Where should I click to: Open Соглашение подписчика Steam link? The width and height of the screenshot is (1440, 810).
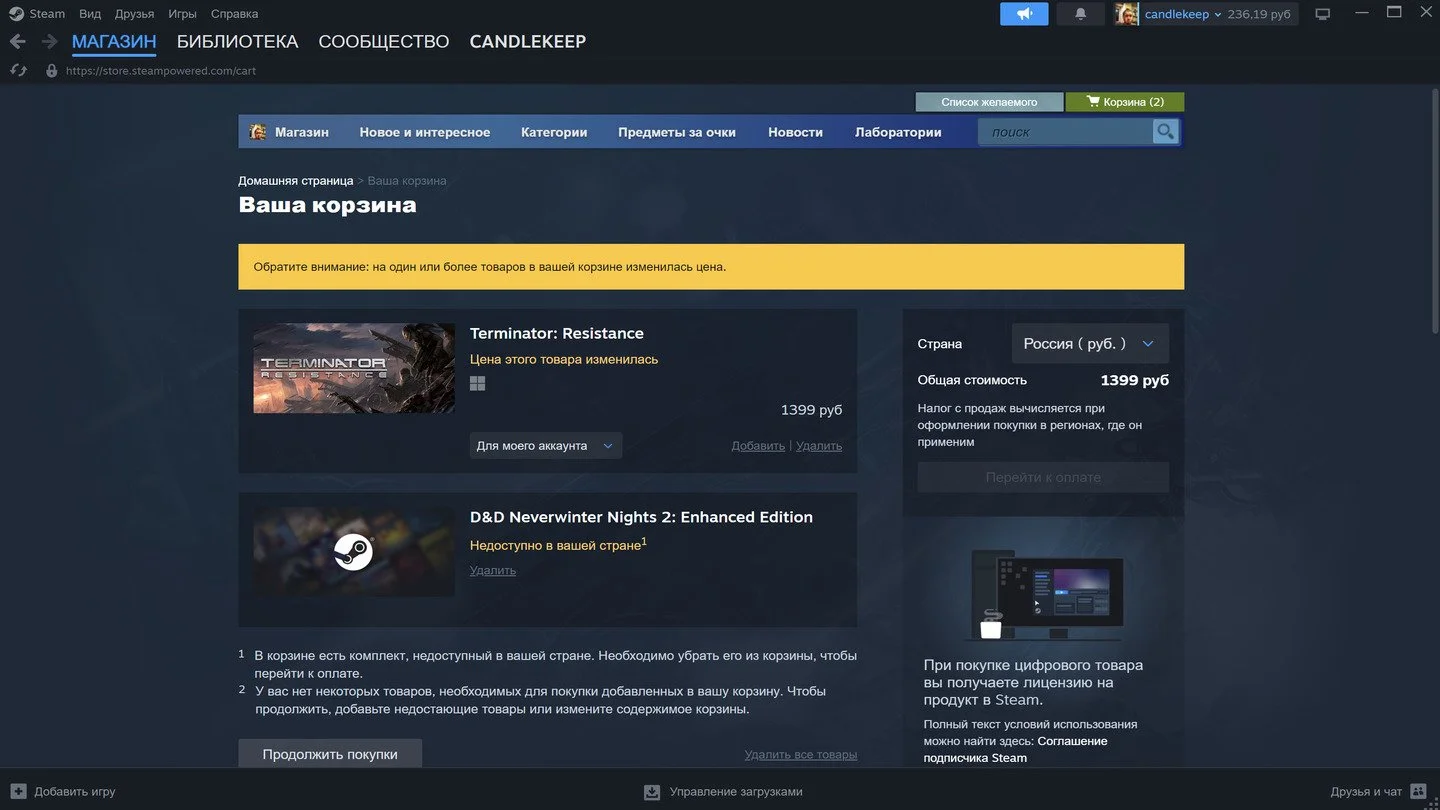click(x=1015, y=749)
